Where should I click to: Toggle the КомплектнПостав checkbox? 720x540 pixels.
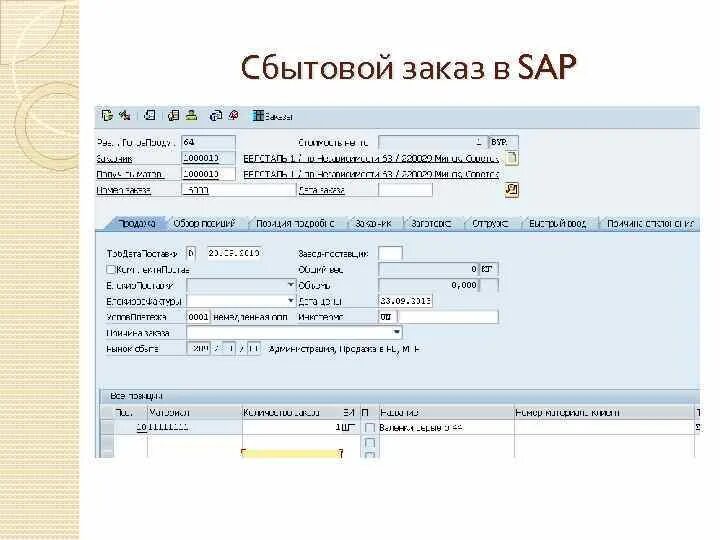111,269
